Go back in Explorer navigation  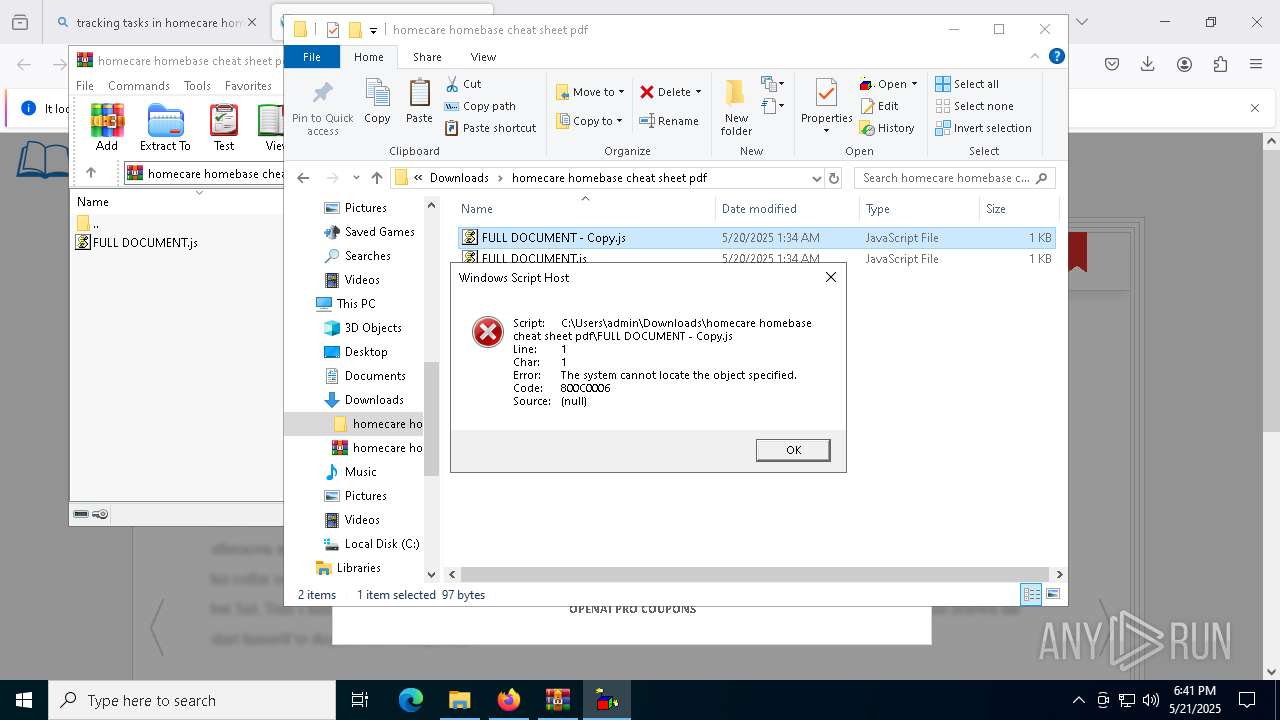[x=303, y=178]
